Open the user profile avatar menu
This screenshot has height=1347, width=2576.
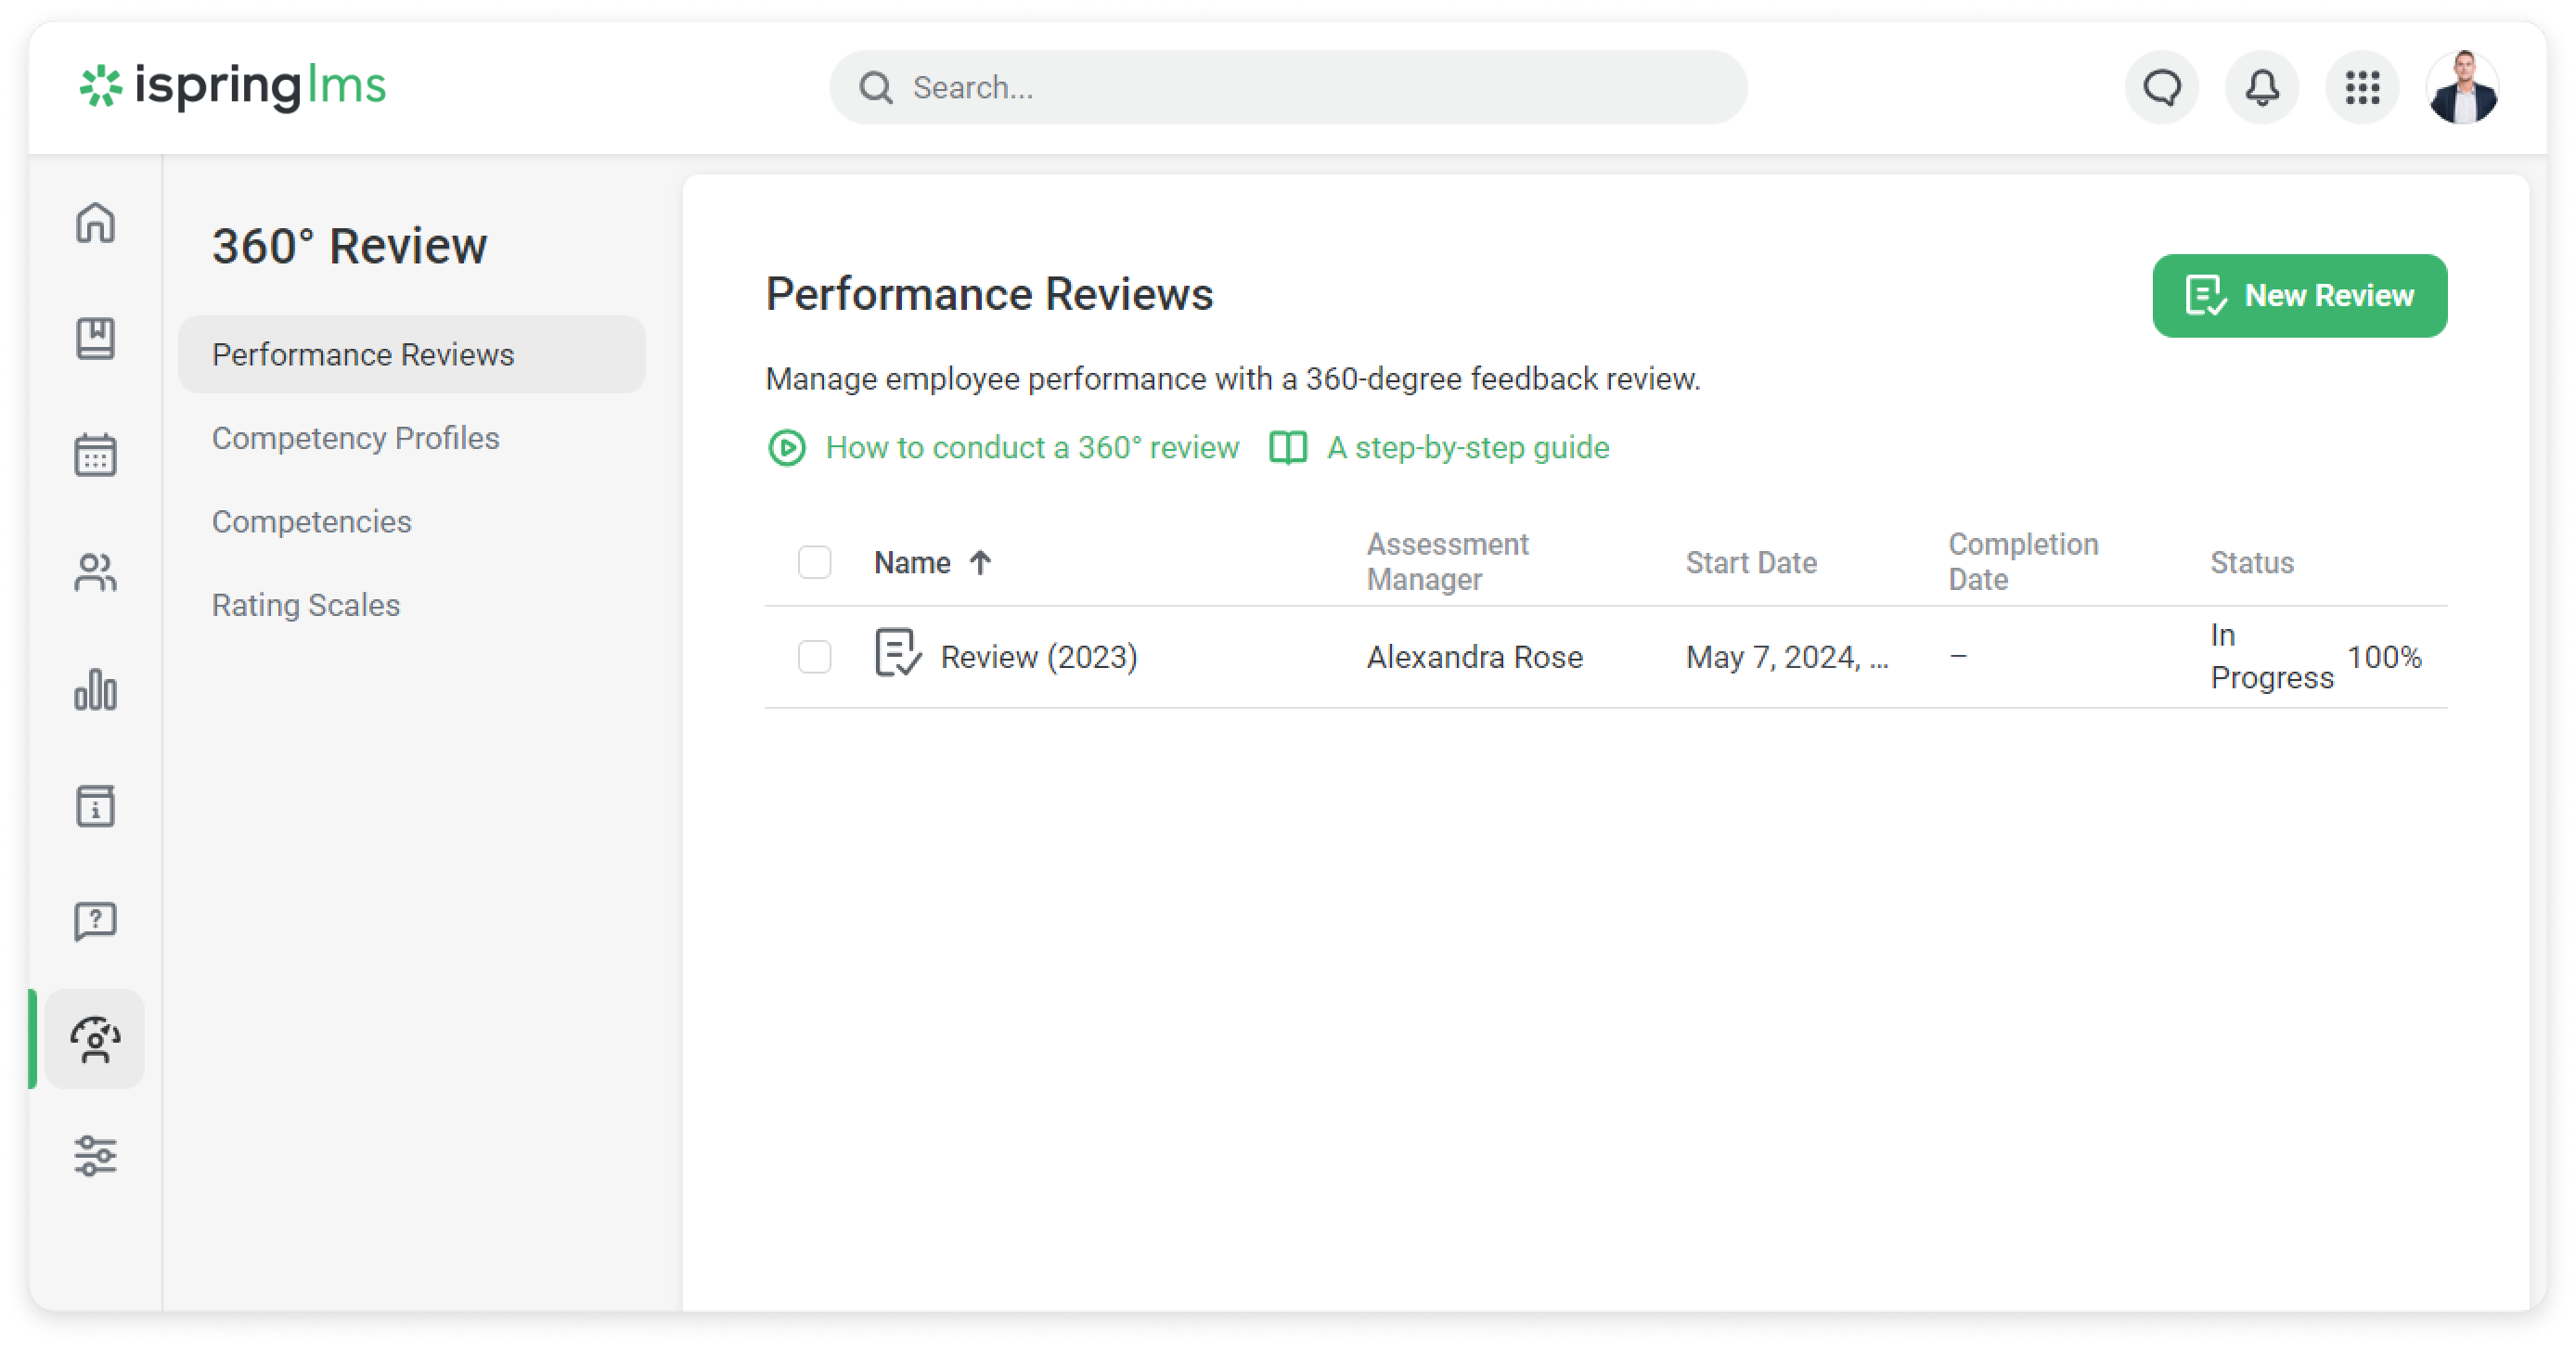pyautogui.click(x=2462, y=88)
